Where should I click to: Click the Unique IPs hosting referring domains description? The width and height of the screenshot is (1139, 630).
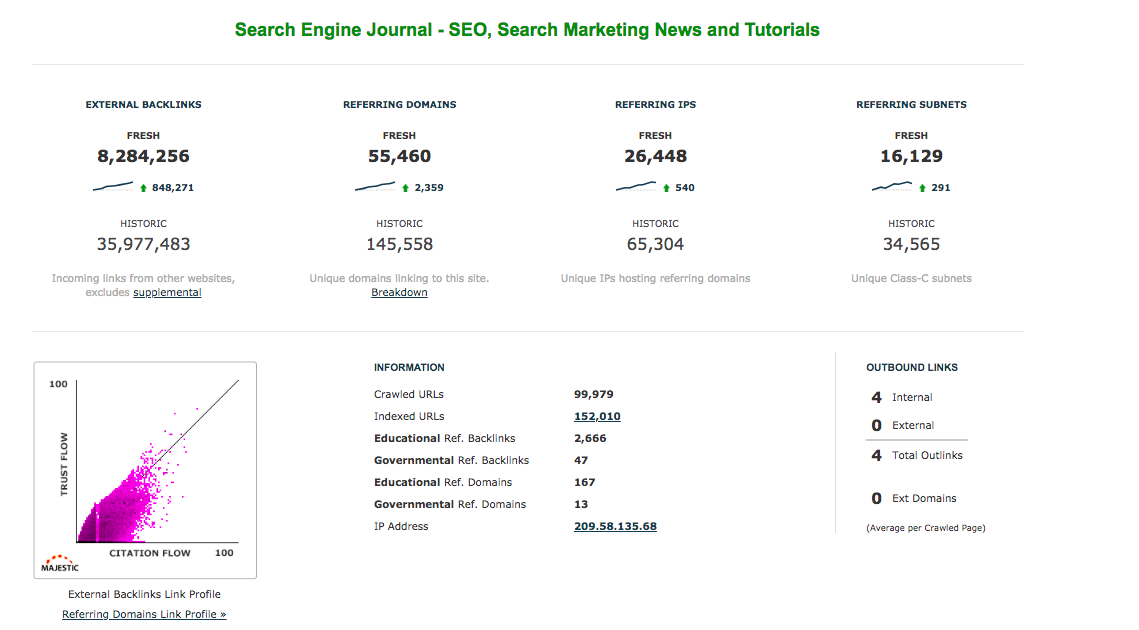coord(655,278)
